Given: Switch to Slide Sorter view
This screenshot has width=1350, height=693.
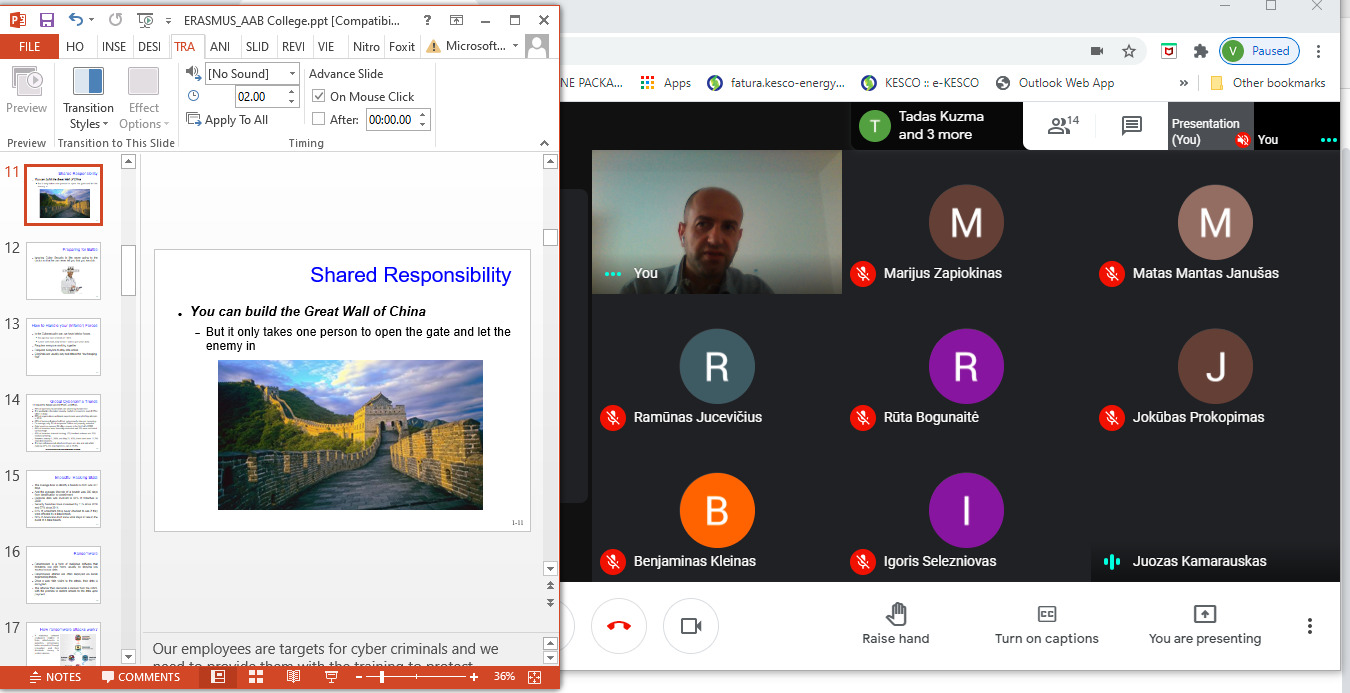Looking at the screenshot, I should tap(255, 677).
